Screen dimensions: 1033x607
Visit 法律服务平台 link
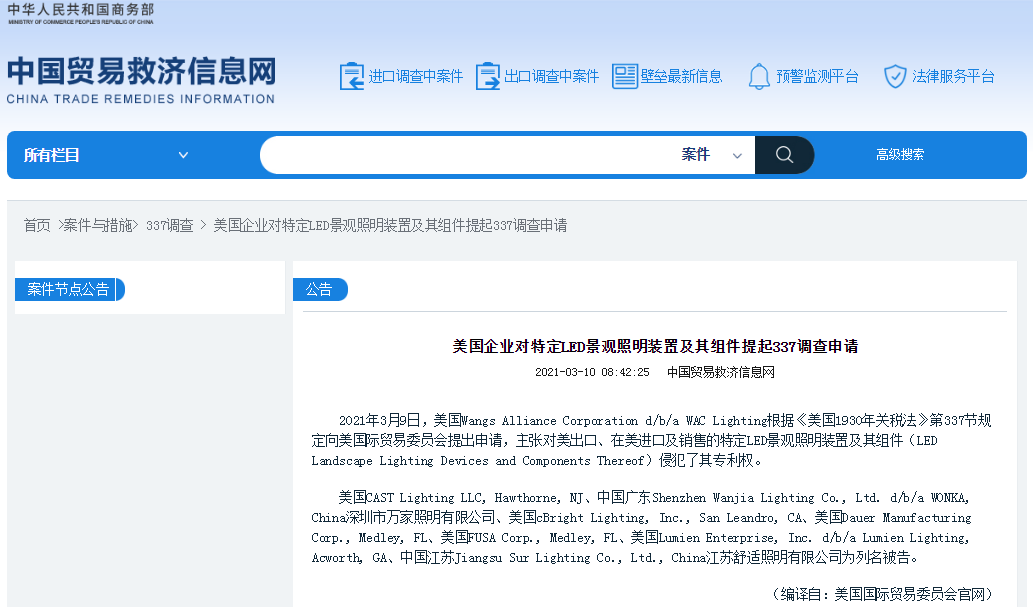click(953, 76)
